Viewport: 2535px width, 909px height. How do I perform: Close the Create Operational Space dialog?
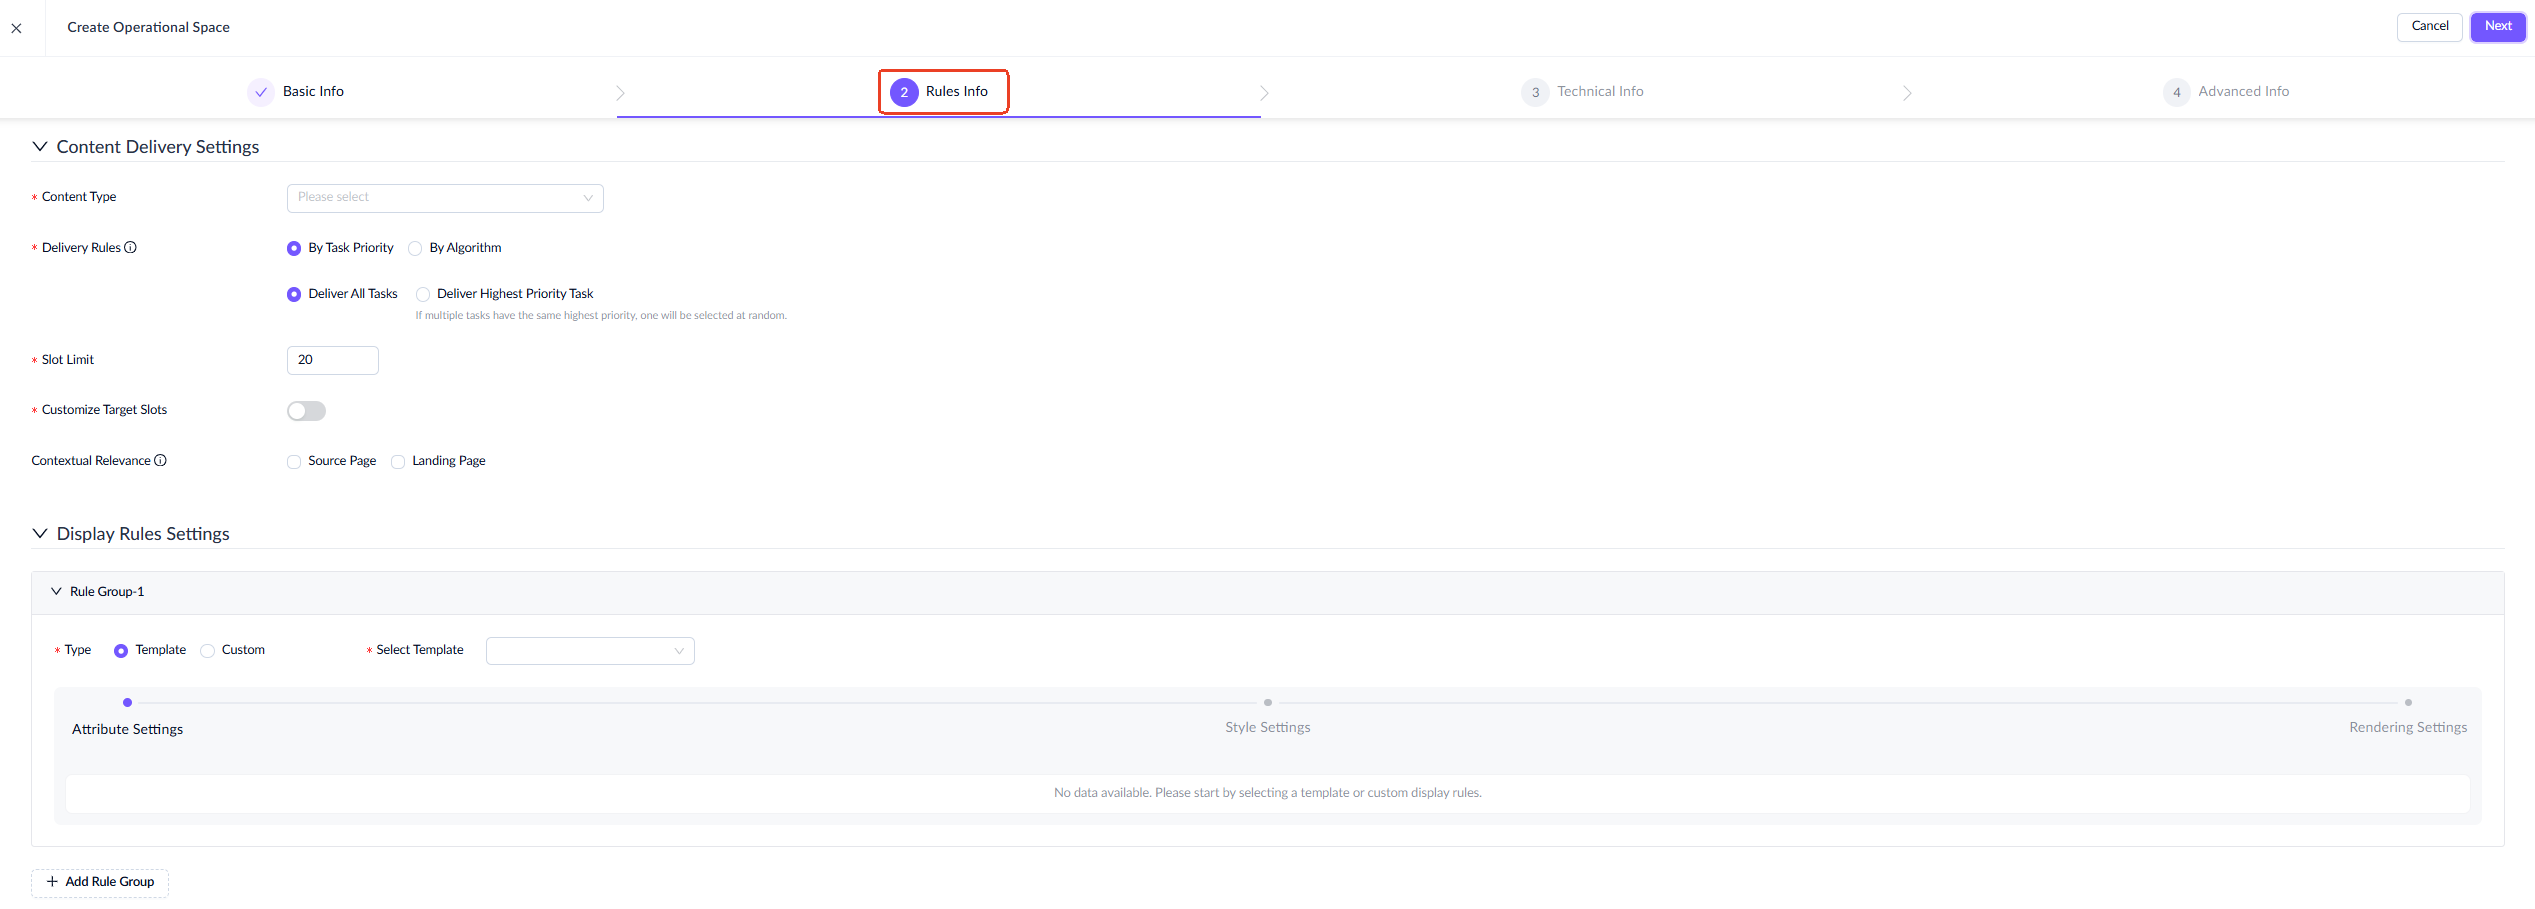16,28
